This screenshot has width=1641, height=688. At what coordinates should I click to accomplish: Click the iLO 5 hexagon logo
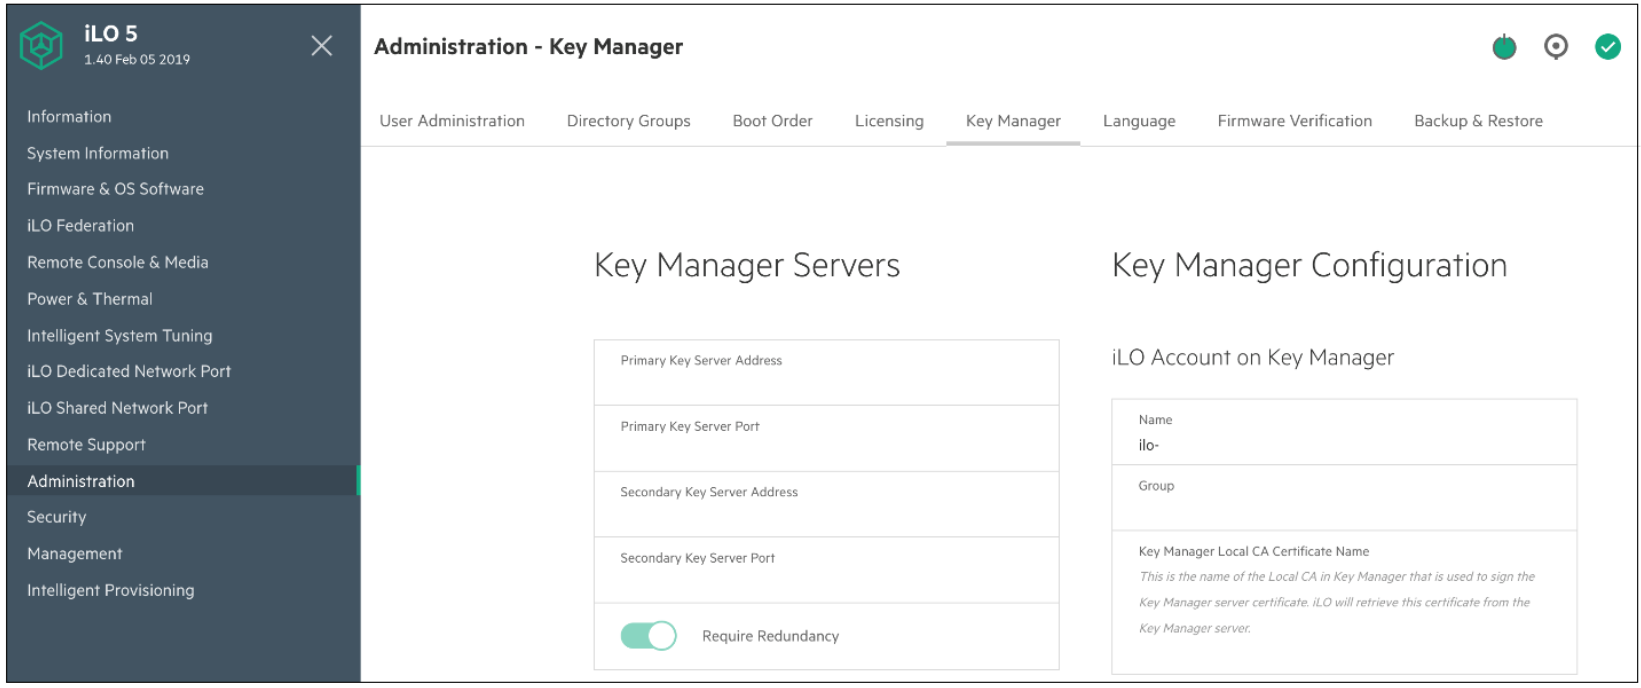(41, 46)
